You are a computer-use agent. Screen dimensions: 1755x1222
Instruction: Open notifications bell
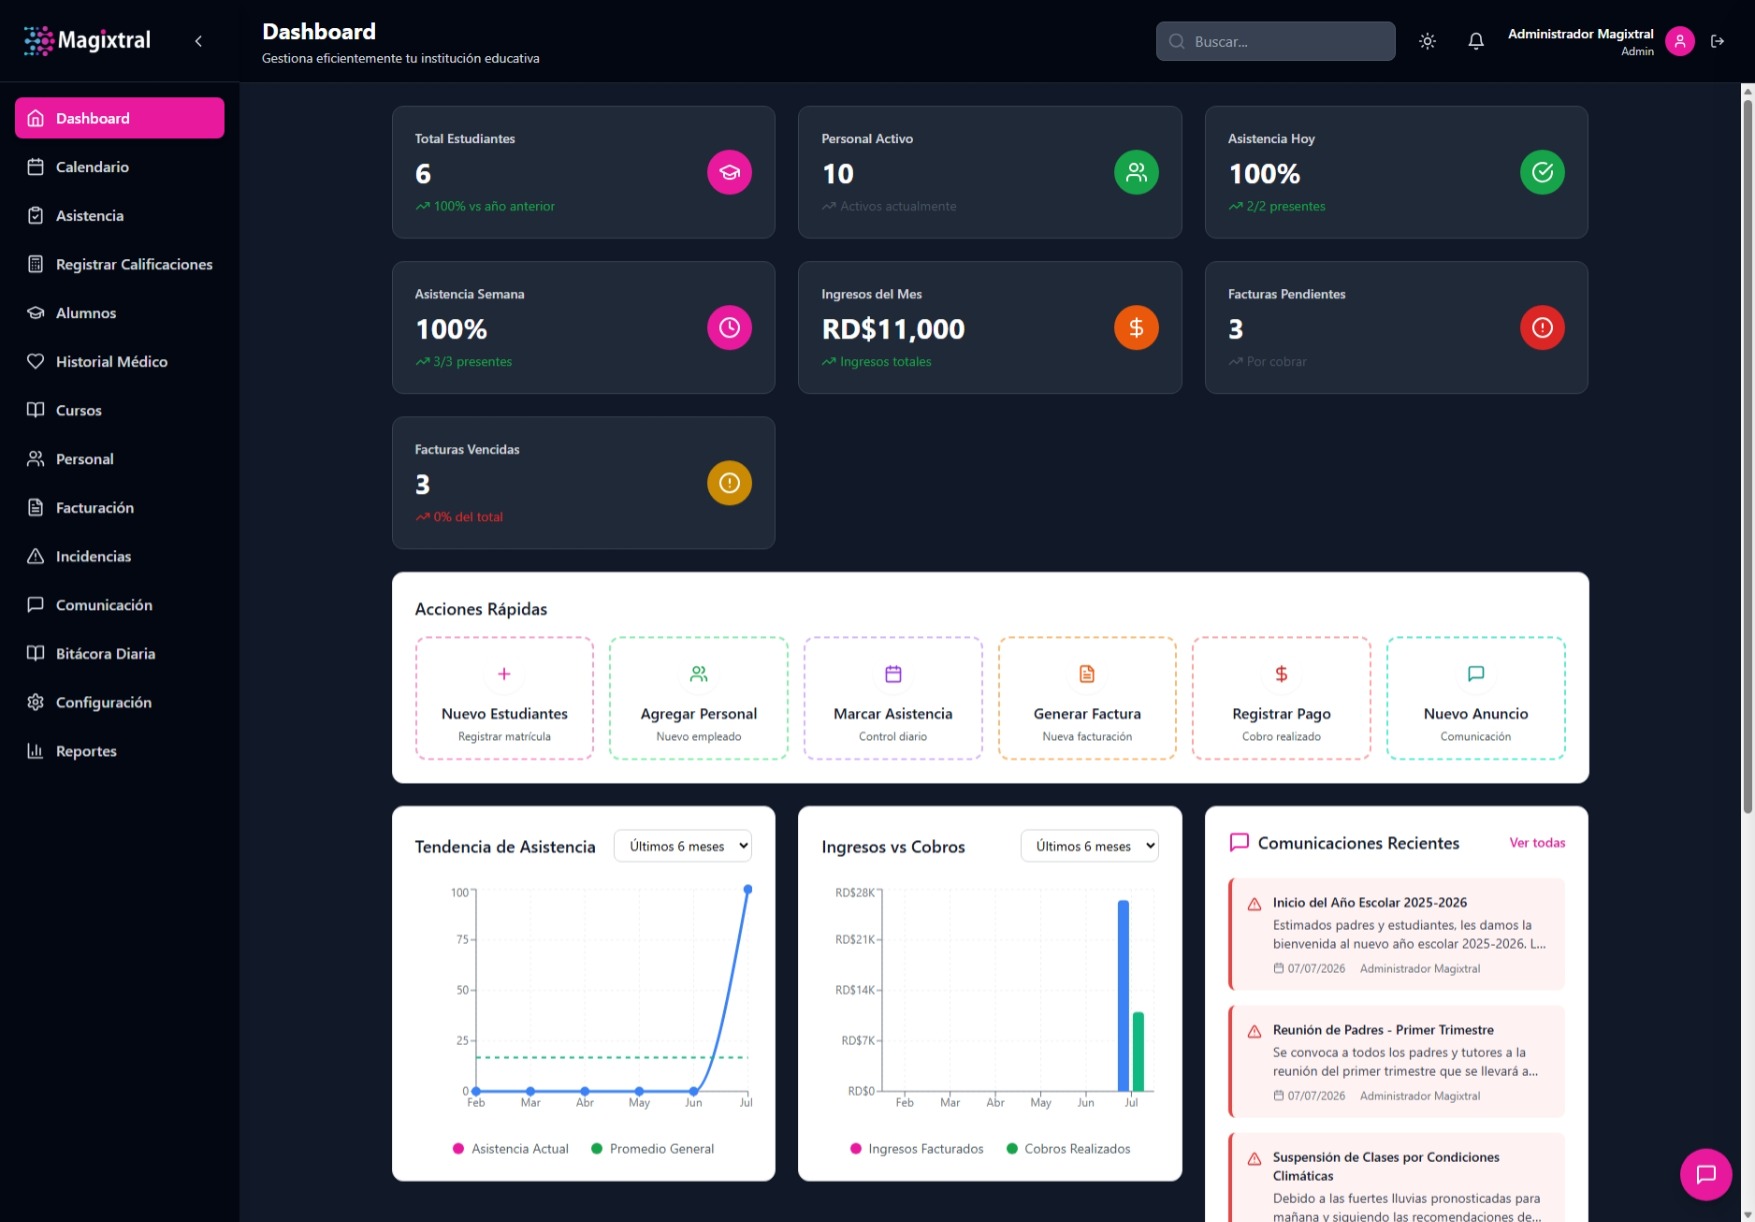(1475, 41)
